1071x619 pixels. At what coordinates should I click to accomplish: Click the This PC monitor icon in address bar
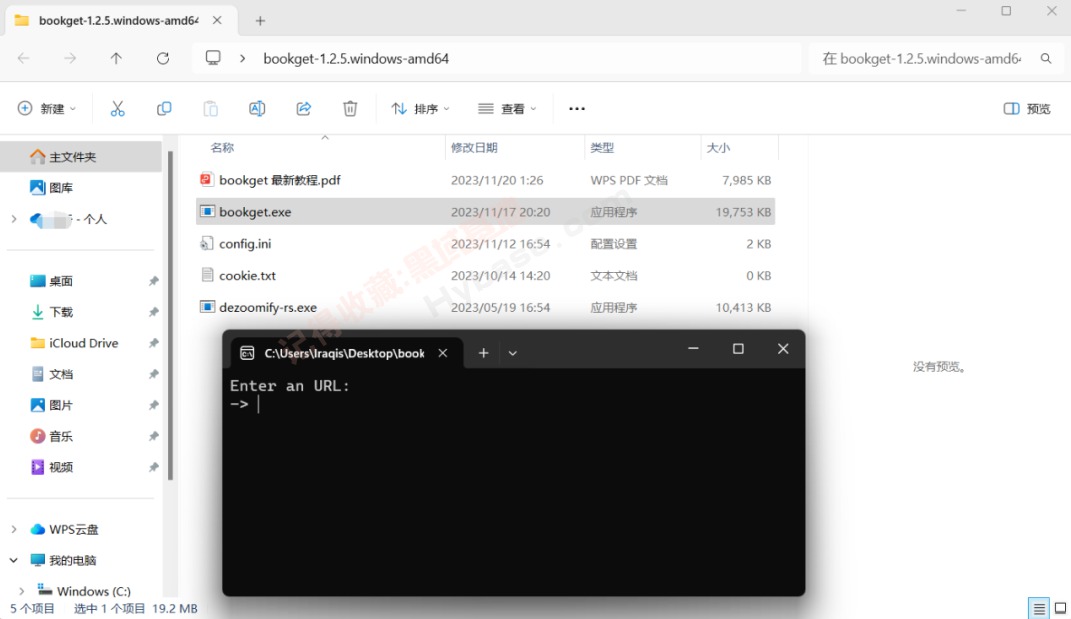(213, 58)
